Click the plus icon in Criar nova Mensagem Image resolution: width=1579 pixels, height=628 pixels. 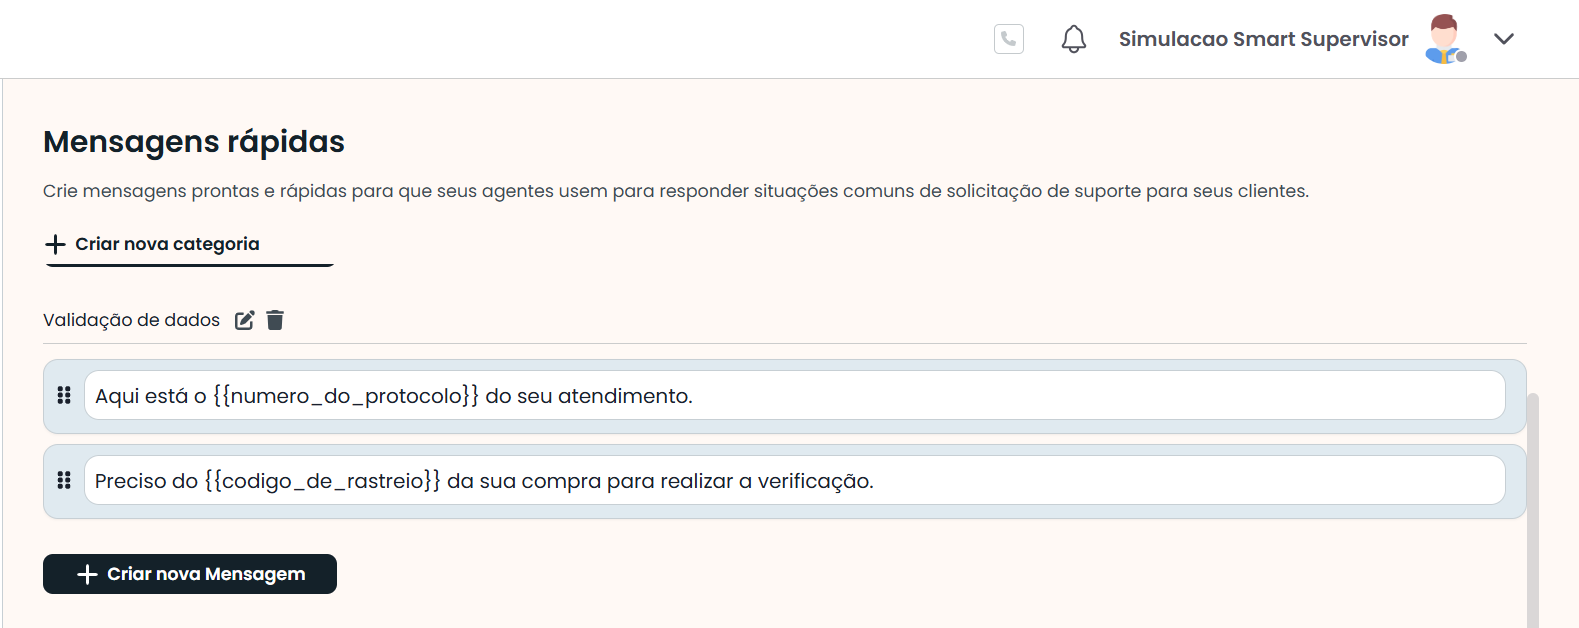click(x=88, y=574)
